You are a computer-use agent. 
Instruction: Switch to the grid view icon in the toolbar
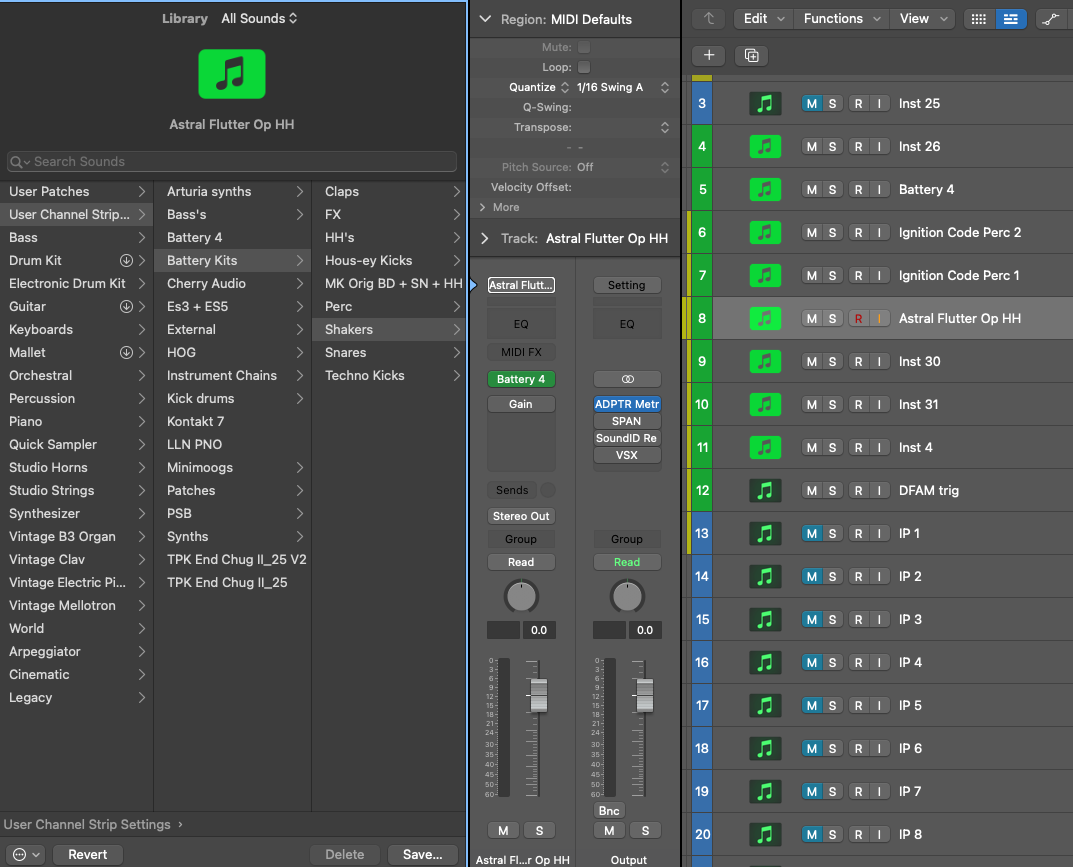(x=979, y=19)
